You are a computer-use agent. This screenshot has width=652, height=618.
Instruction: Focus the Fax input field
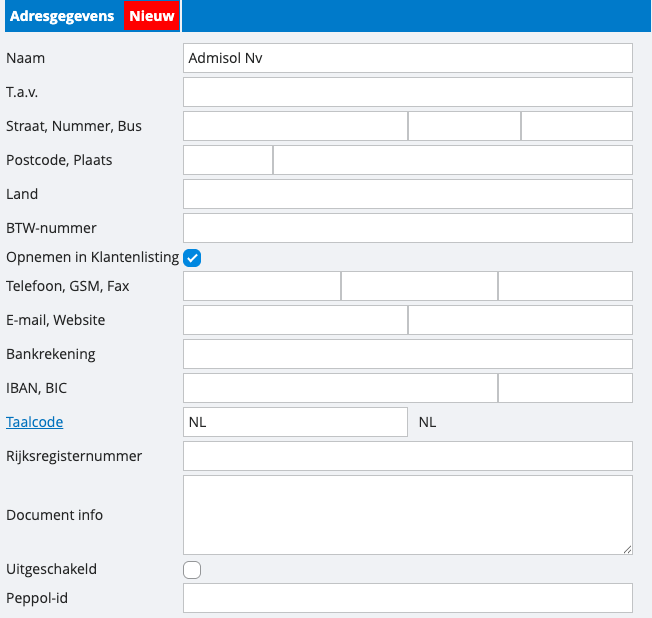tap(565, 286)
